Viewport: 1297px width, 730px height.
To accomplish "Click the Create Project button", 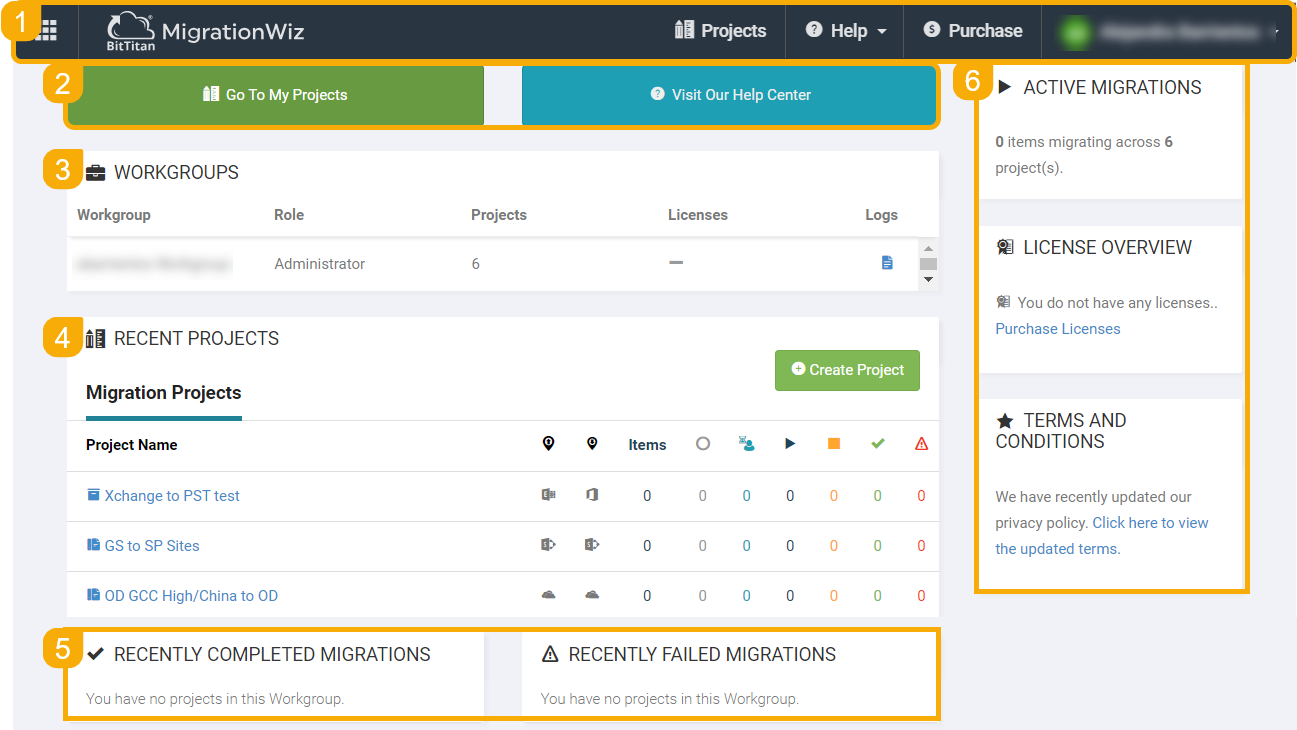I will pos(847,370).
